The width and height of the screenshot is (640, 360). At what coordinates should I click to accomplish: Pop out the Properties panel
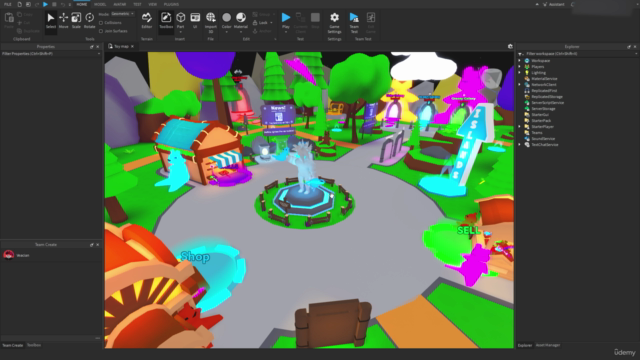click(x=92, y=47)
